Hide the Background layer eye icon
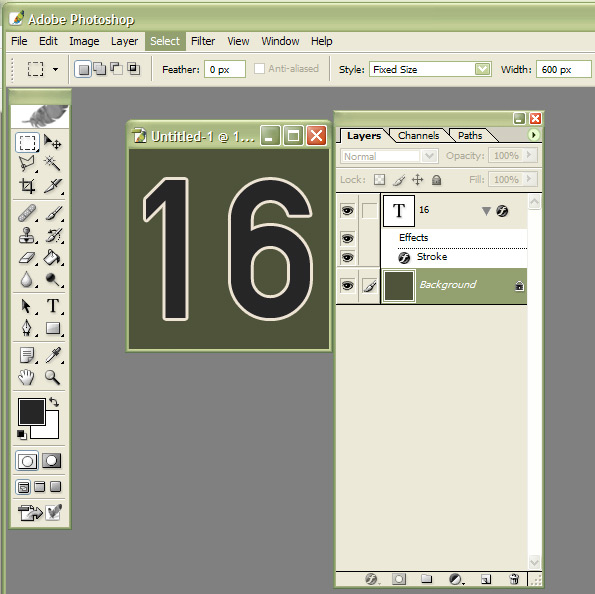This screenshot has height=594, width=595. pos(347,285)
